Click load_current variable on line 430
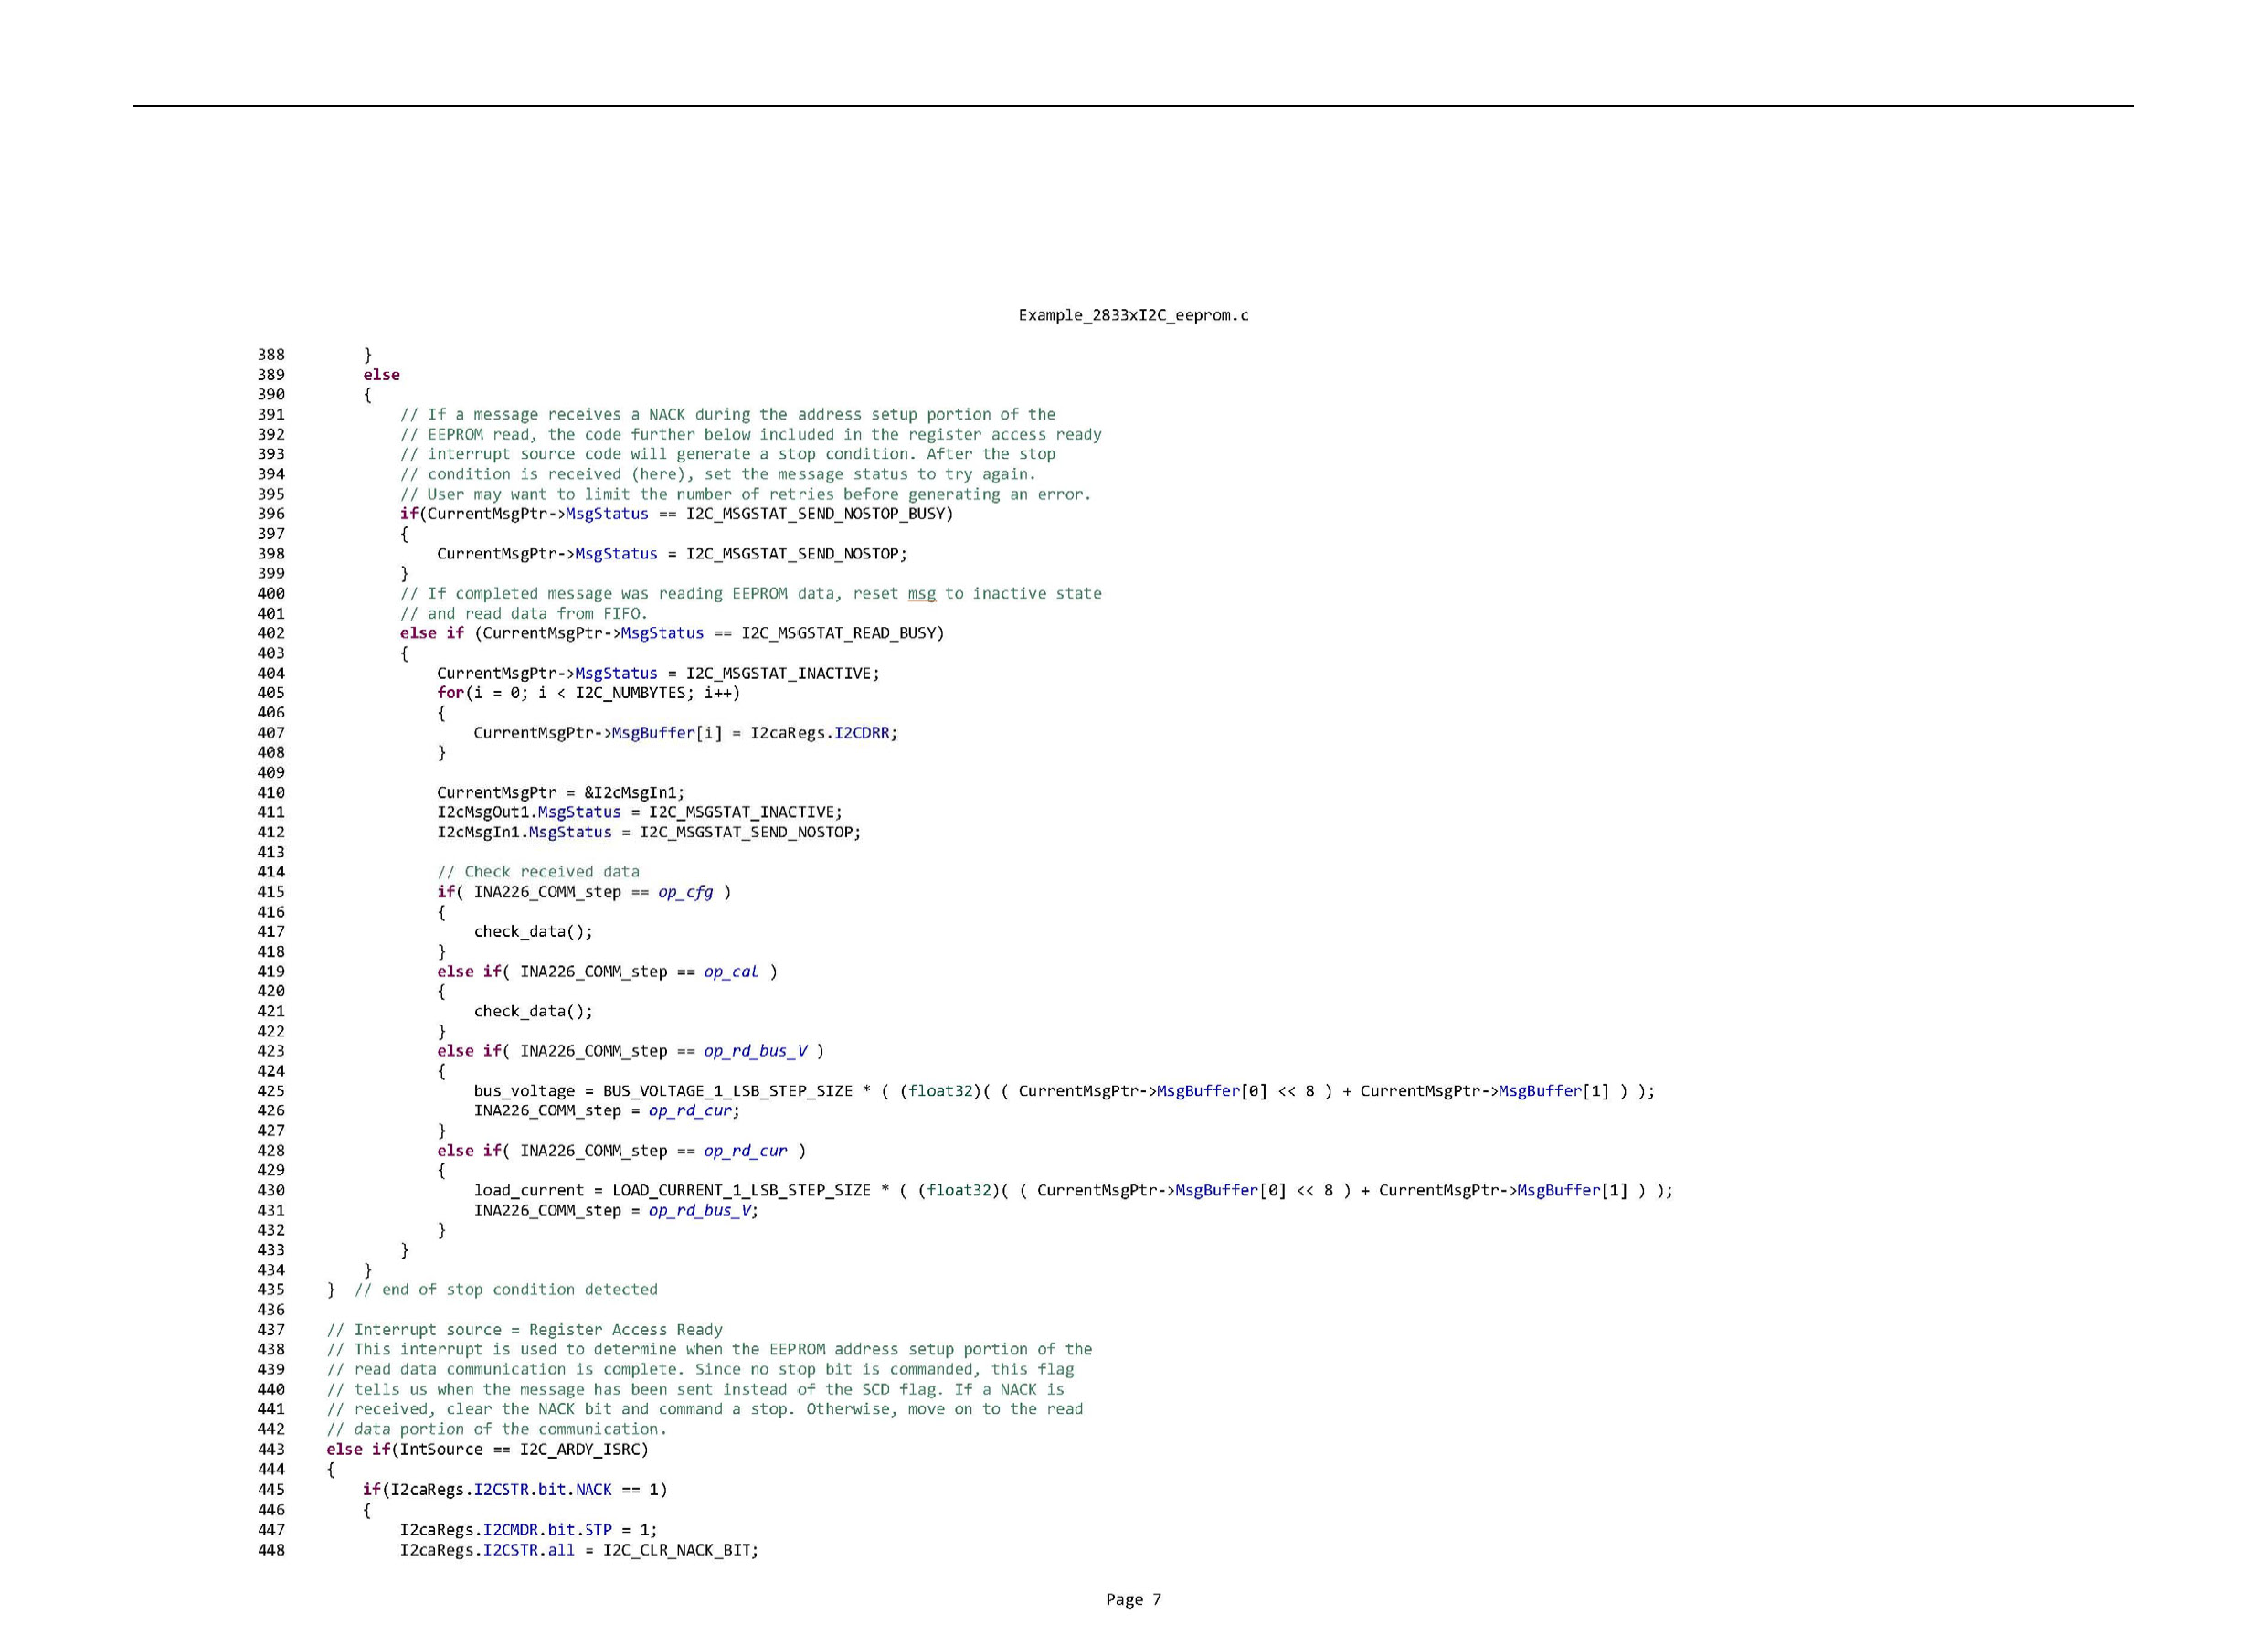 click(528, 1190)
